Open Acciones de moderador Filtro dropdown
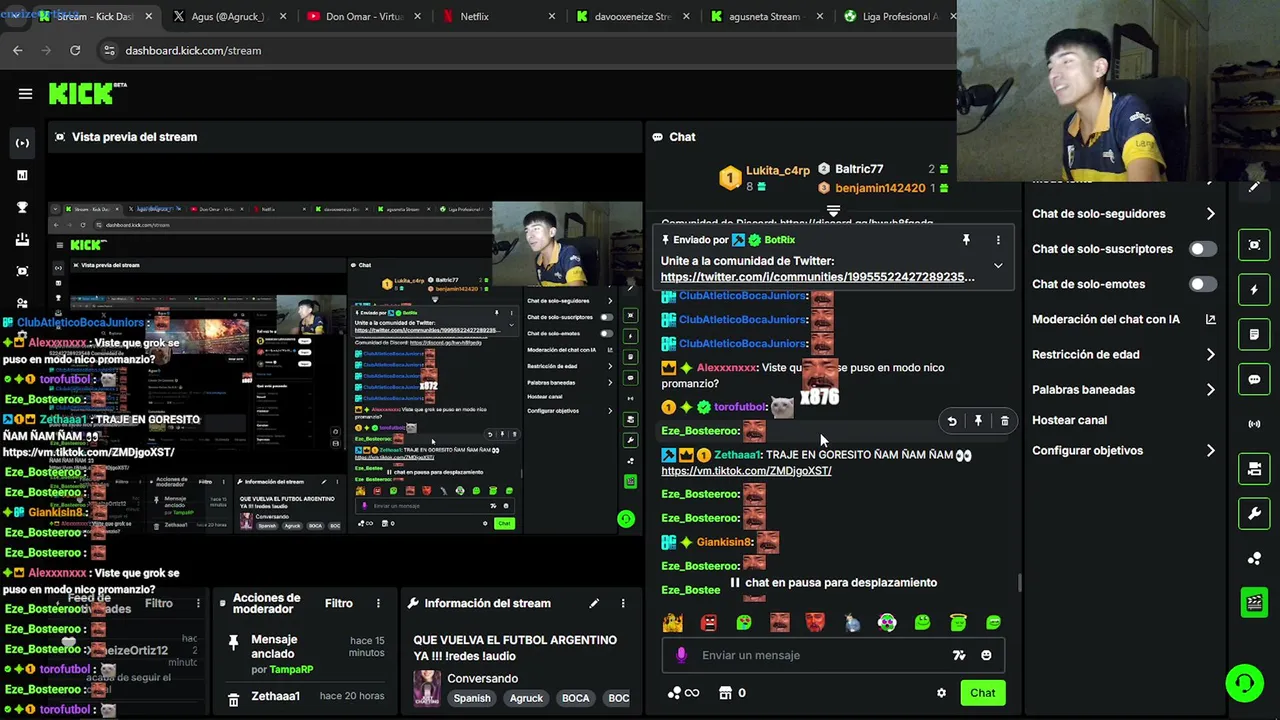Image resolution: width=1280 pixels, height=720 pixels. 338,603
